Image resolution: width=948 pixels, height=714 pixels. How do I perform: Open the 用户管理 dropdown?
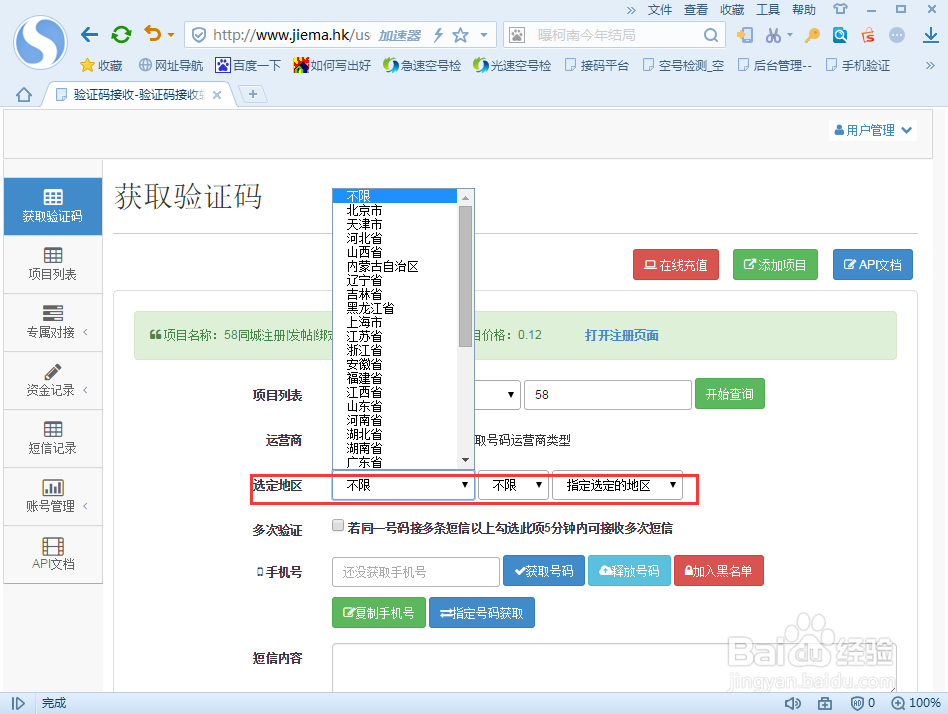click(x=871, y=128)
